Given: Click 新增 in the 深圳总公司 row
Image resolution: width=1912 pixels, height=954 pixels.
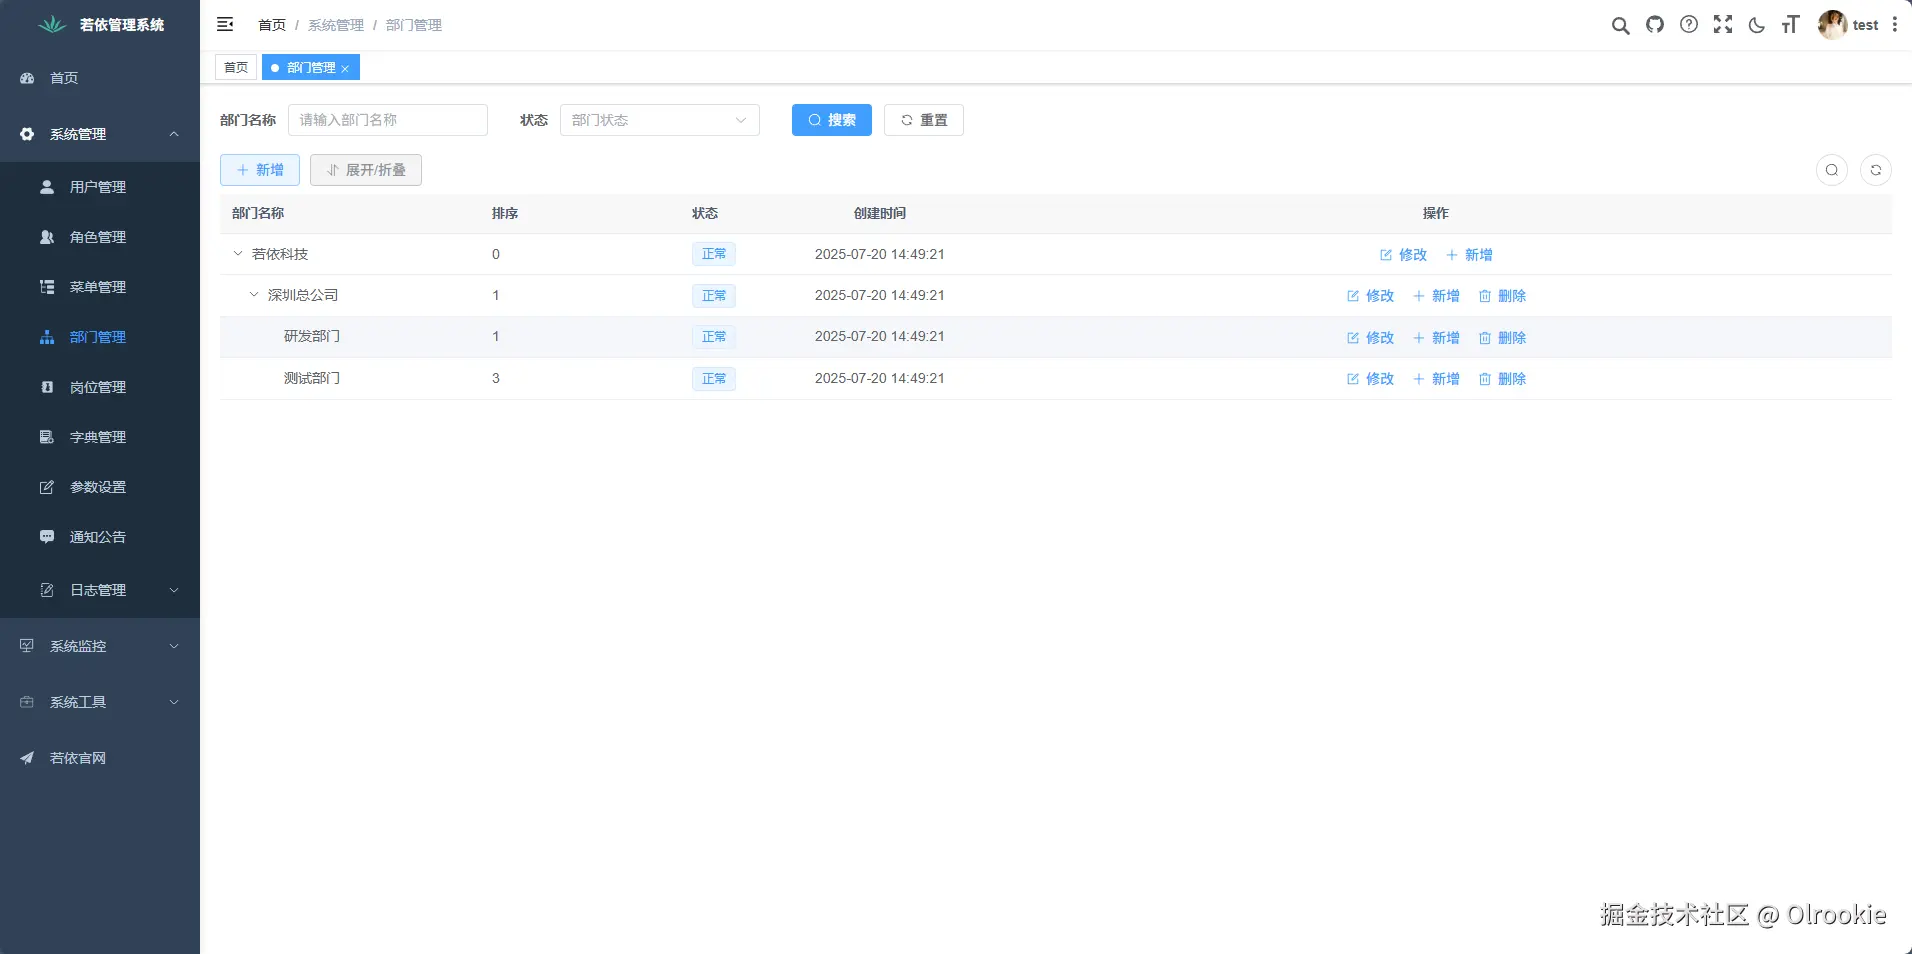Looking at the screenshot, I should [x=1436, y=296].
